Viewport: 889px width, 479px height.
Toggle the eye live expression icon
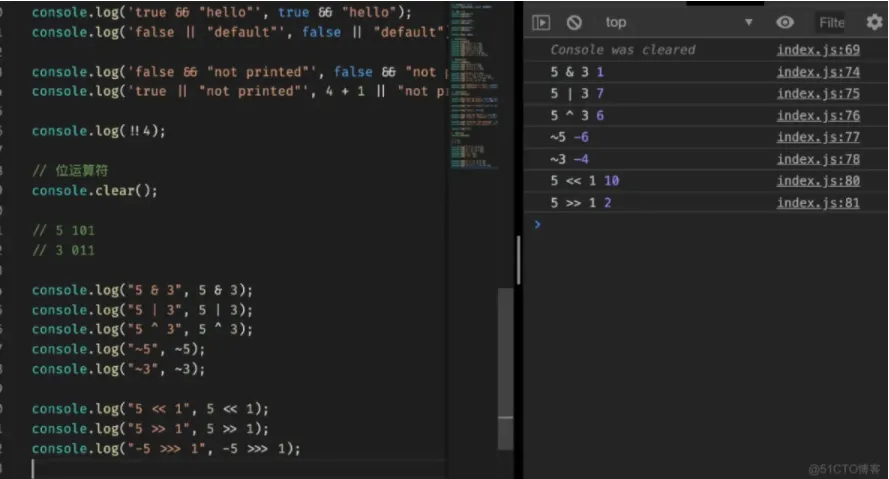click(x=785, y=23)
